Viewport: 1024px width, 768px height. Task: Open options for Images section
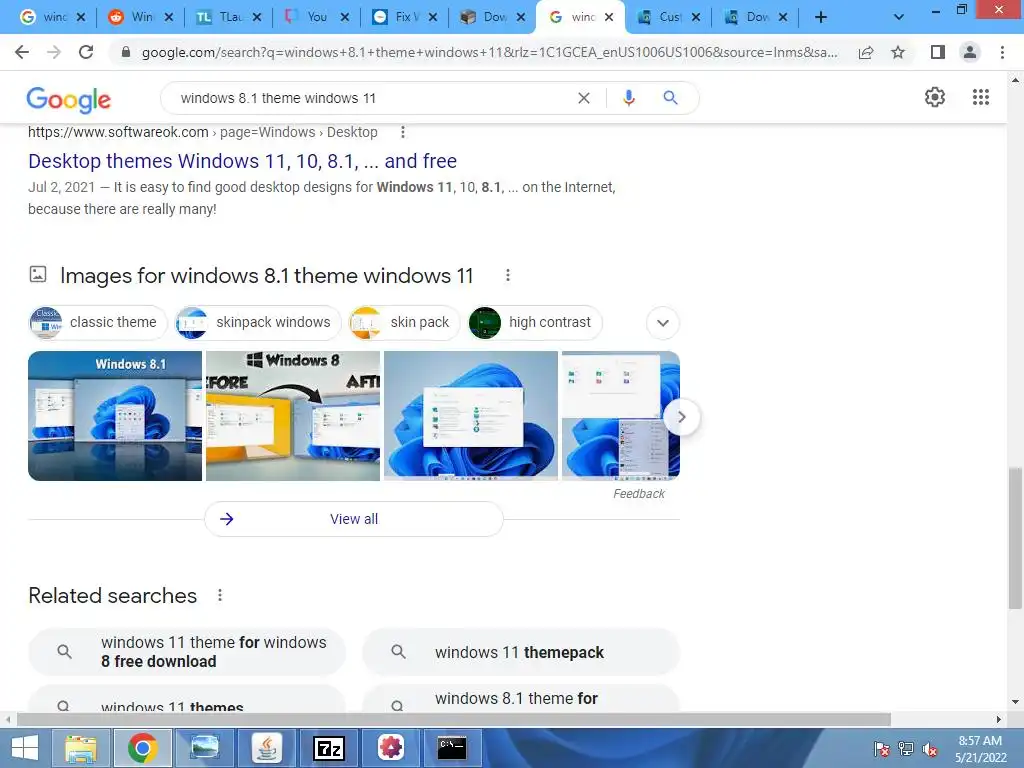point(507,276)
